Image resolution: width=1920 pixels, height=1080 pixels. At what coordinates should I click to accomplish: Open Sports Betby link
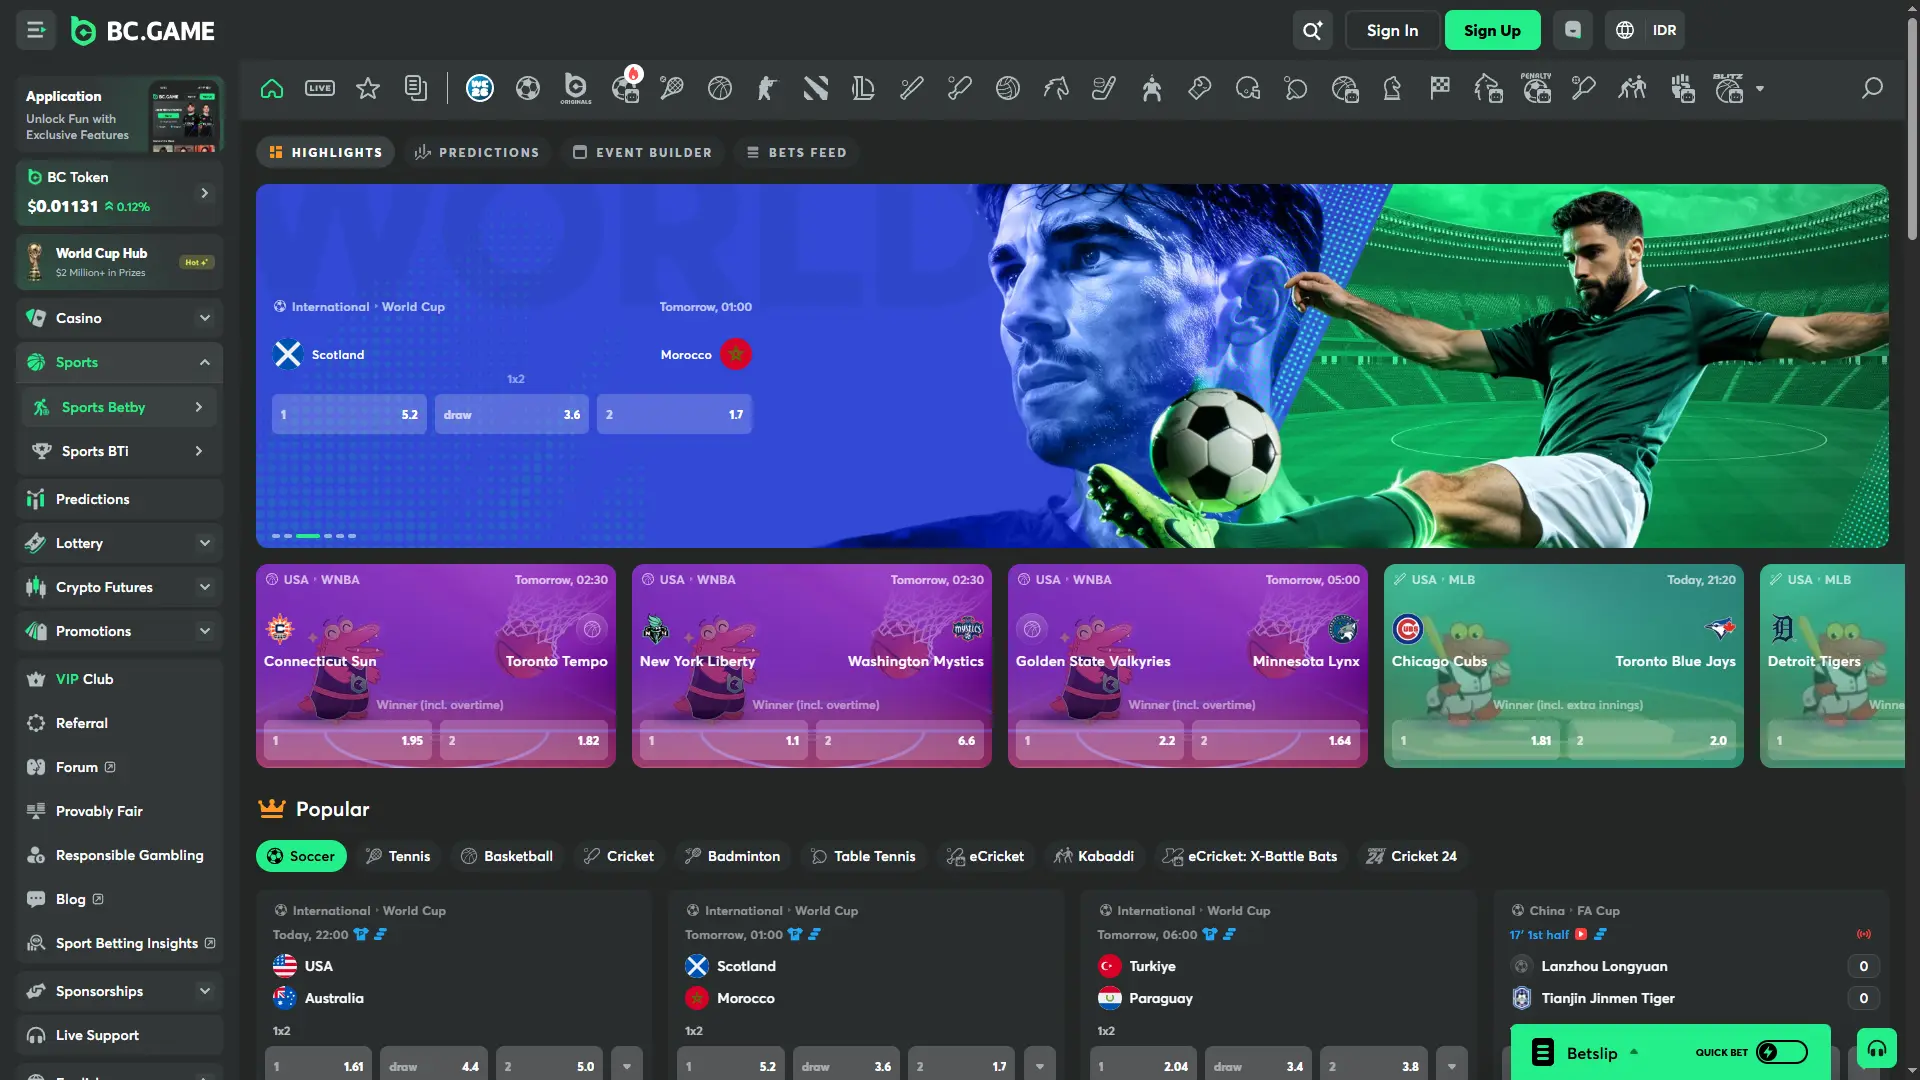[119, 407]
